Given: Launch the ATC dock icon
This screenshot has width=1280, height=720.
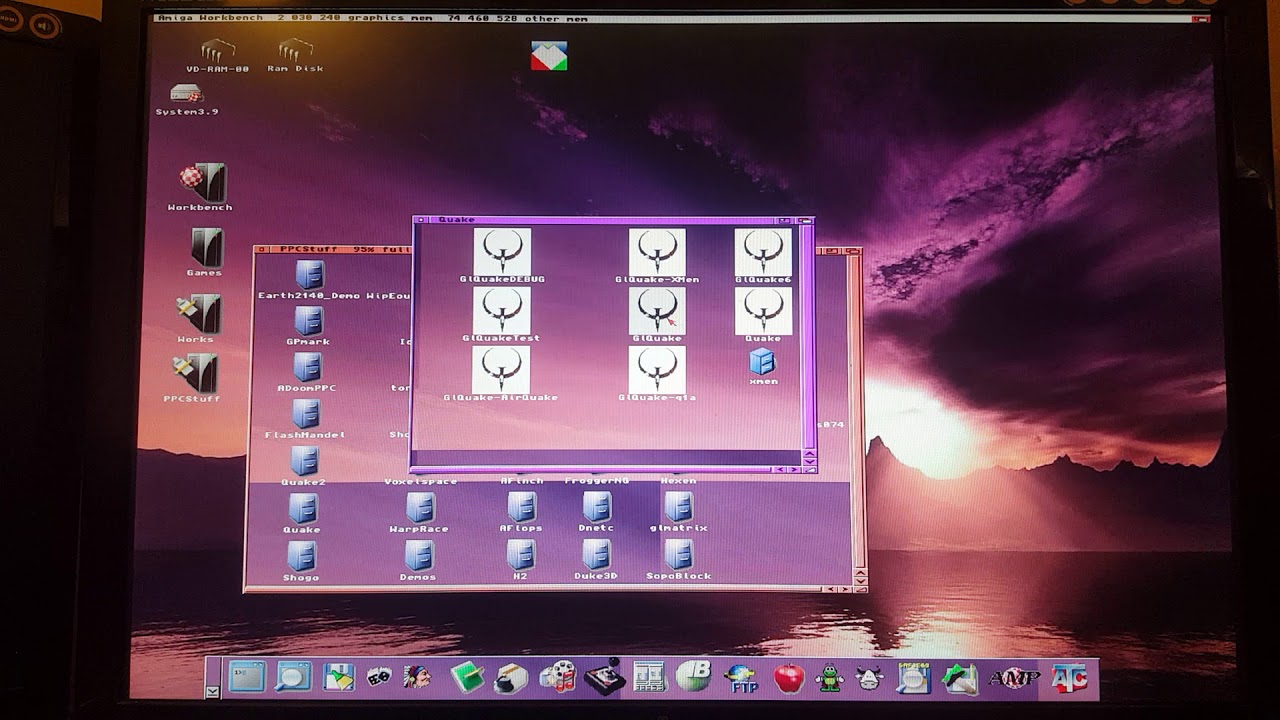Looking at the screenshot, I should tap(1069, 679).
